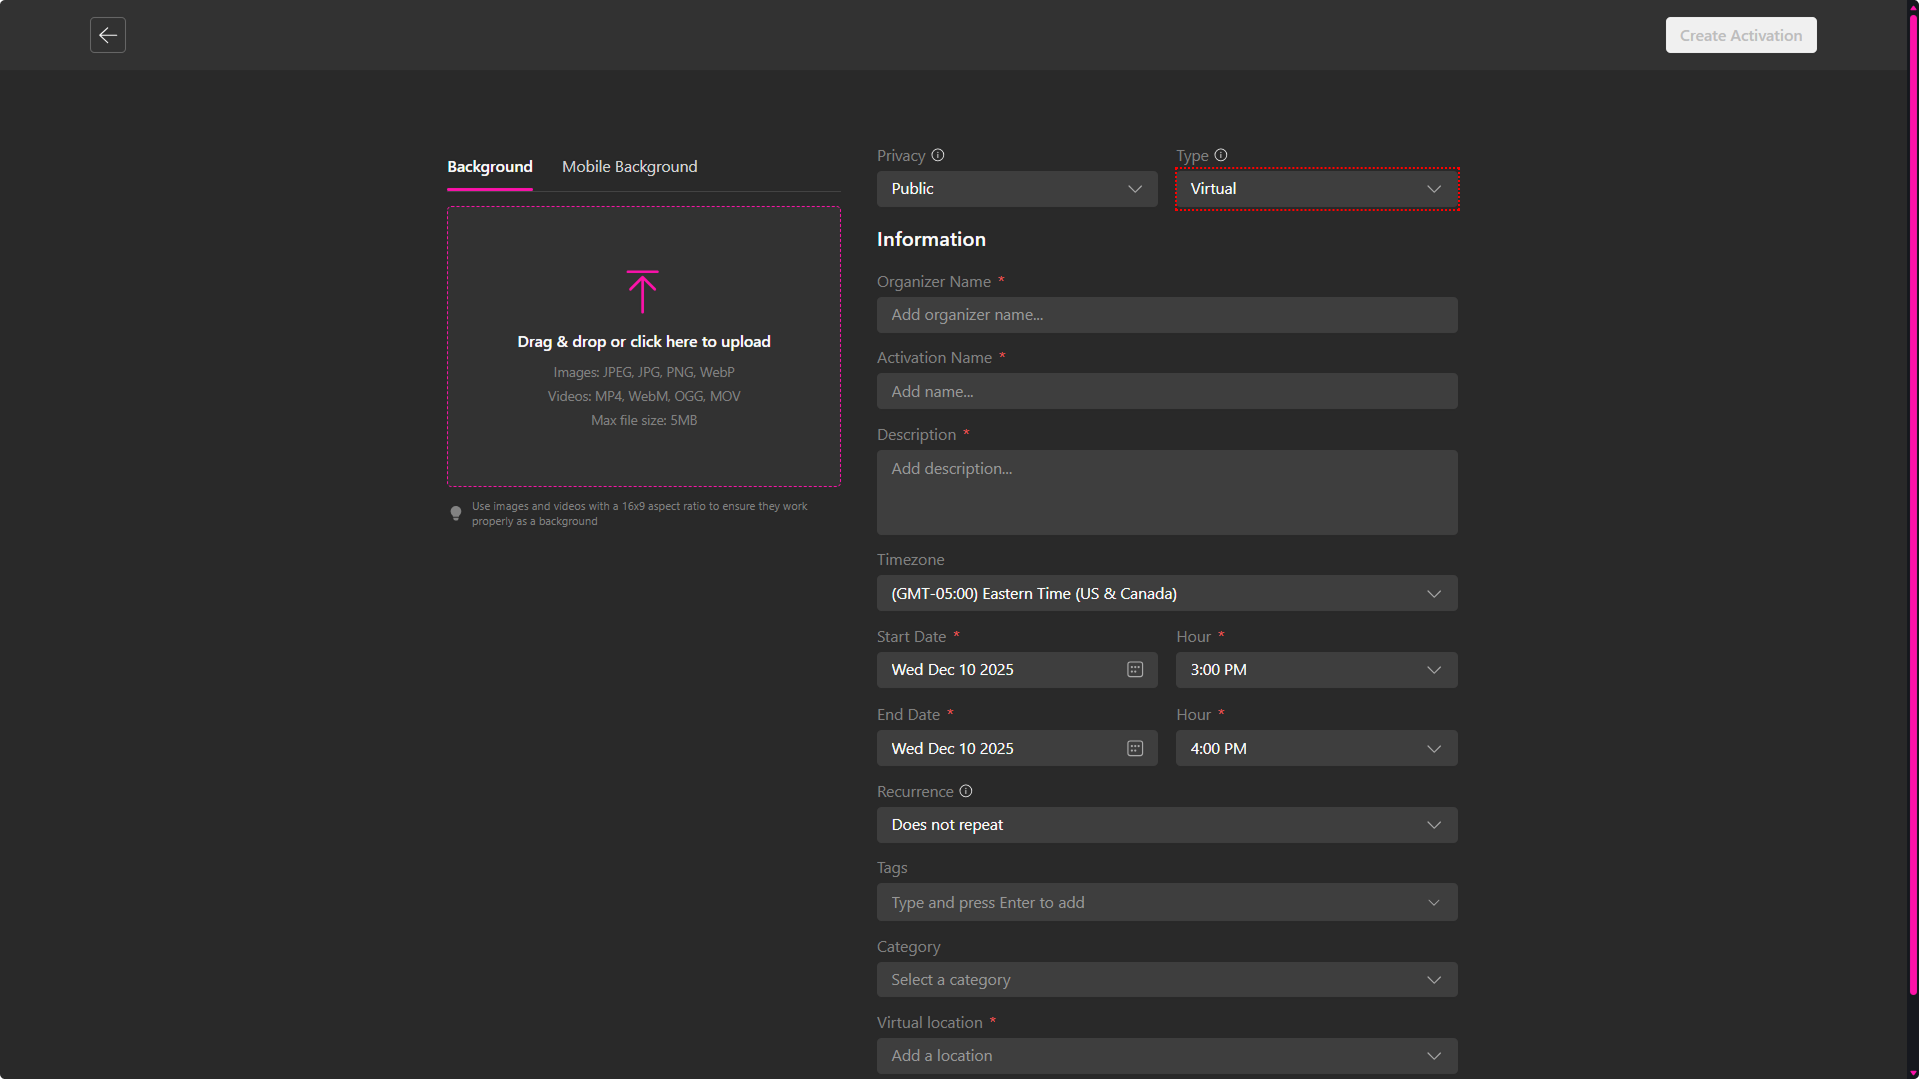The width and height of the screenshot is (1919, 1079).
Task: Select the Background tab
Action: 489,167
